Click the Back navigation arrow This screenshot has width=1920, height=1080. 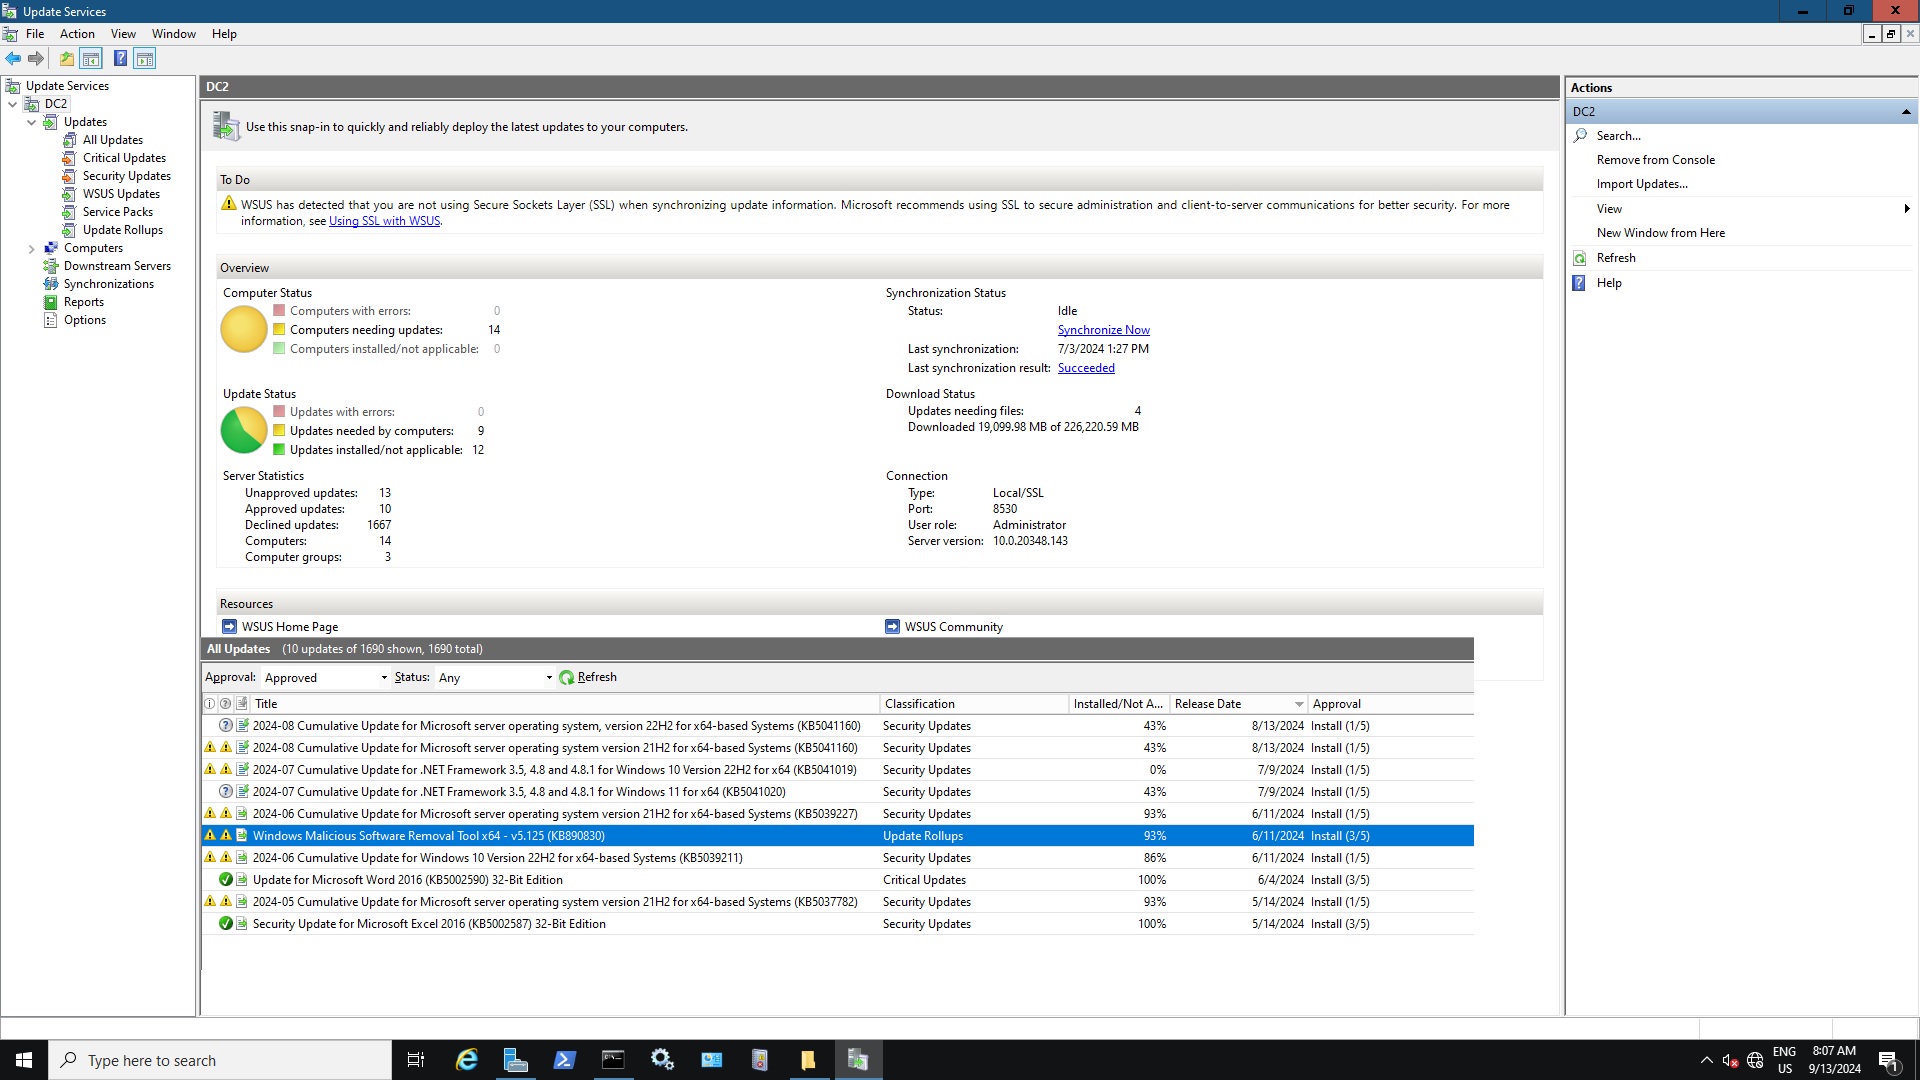click(14, 58)
